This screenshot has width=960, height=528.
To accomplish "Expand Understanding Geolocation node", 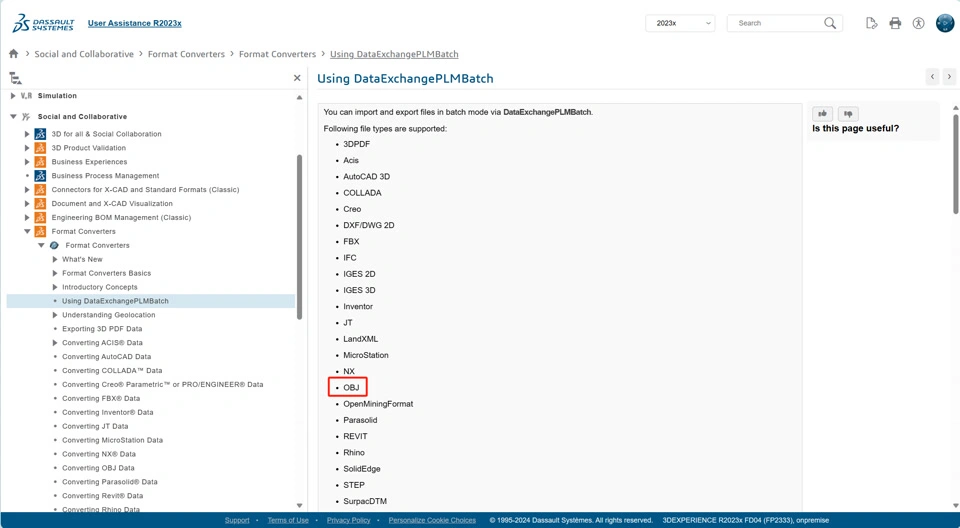I will click(55, 315).
